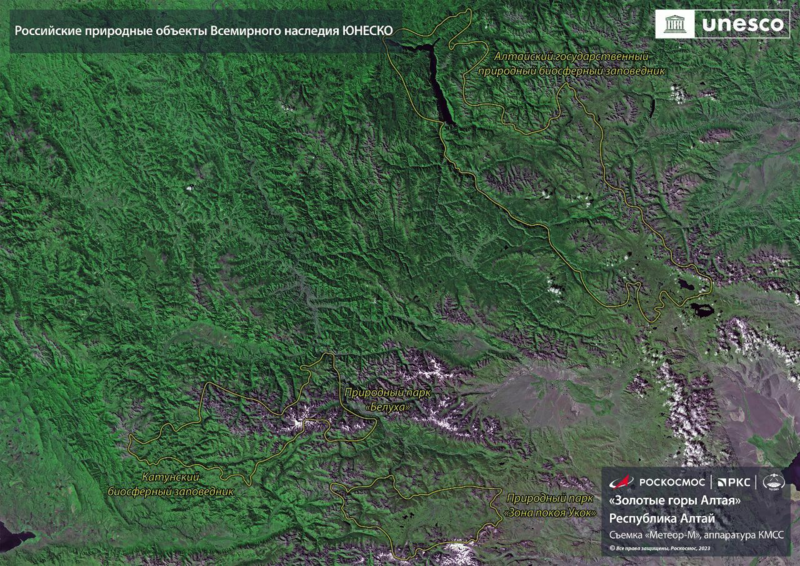
Task: Click the 'Зона покоя Укок' label
Action: pyautogui.click(x=550, y=505)
